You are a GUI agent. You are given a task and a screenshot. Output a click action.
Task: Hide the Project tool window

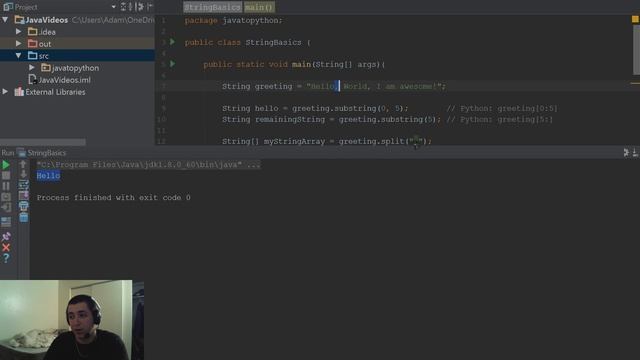[x=150, y=7]
